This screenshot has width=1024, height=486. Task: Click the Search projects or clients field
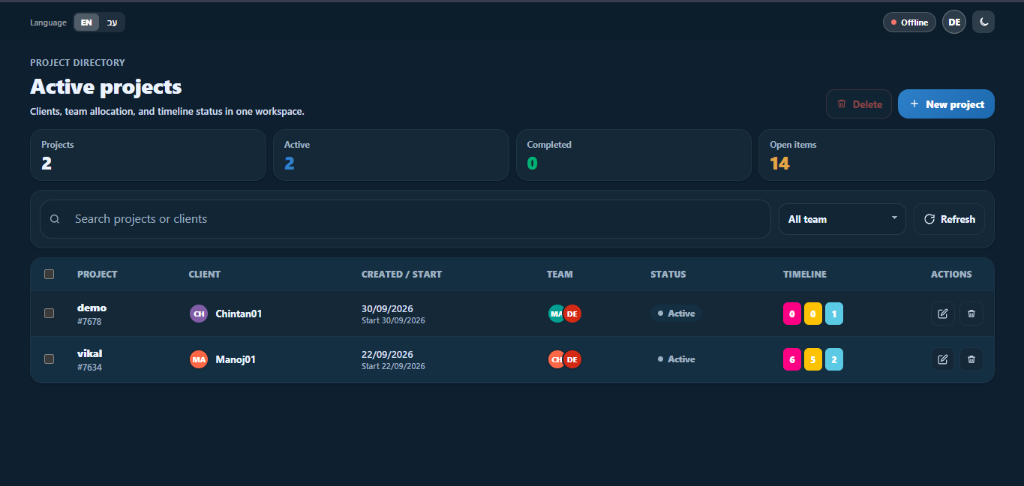click(x=405, y=219)
